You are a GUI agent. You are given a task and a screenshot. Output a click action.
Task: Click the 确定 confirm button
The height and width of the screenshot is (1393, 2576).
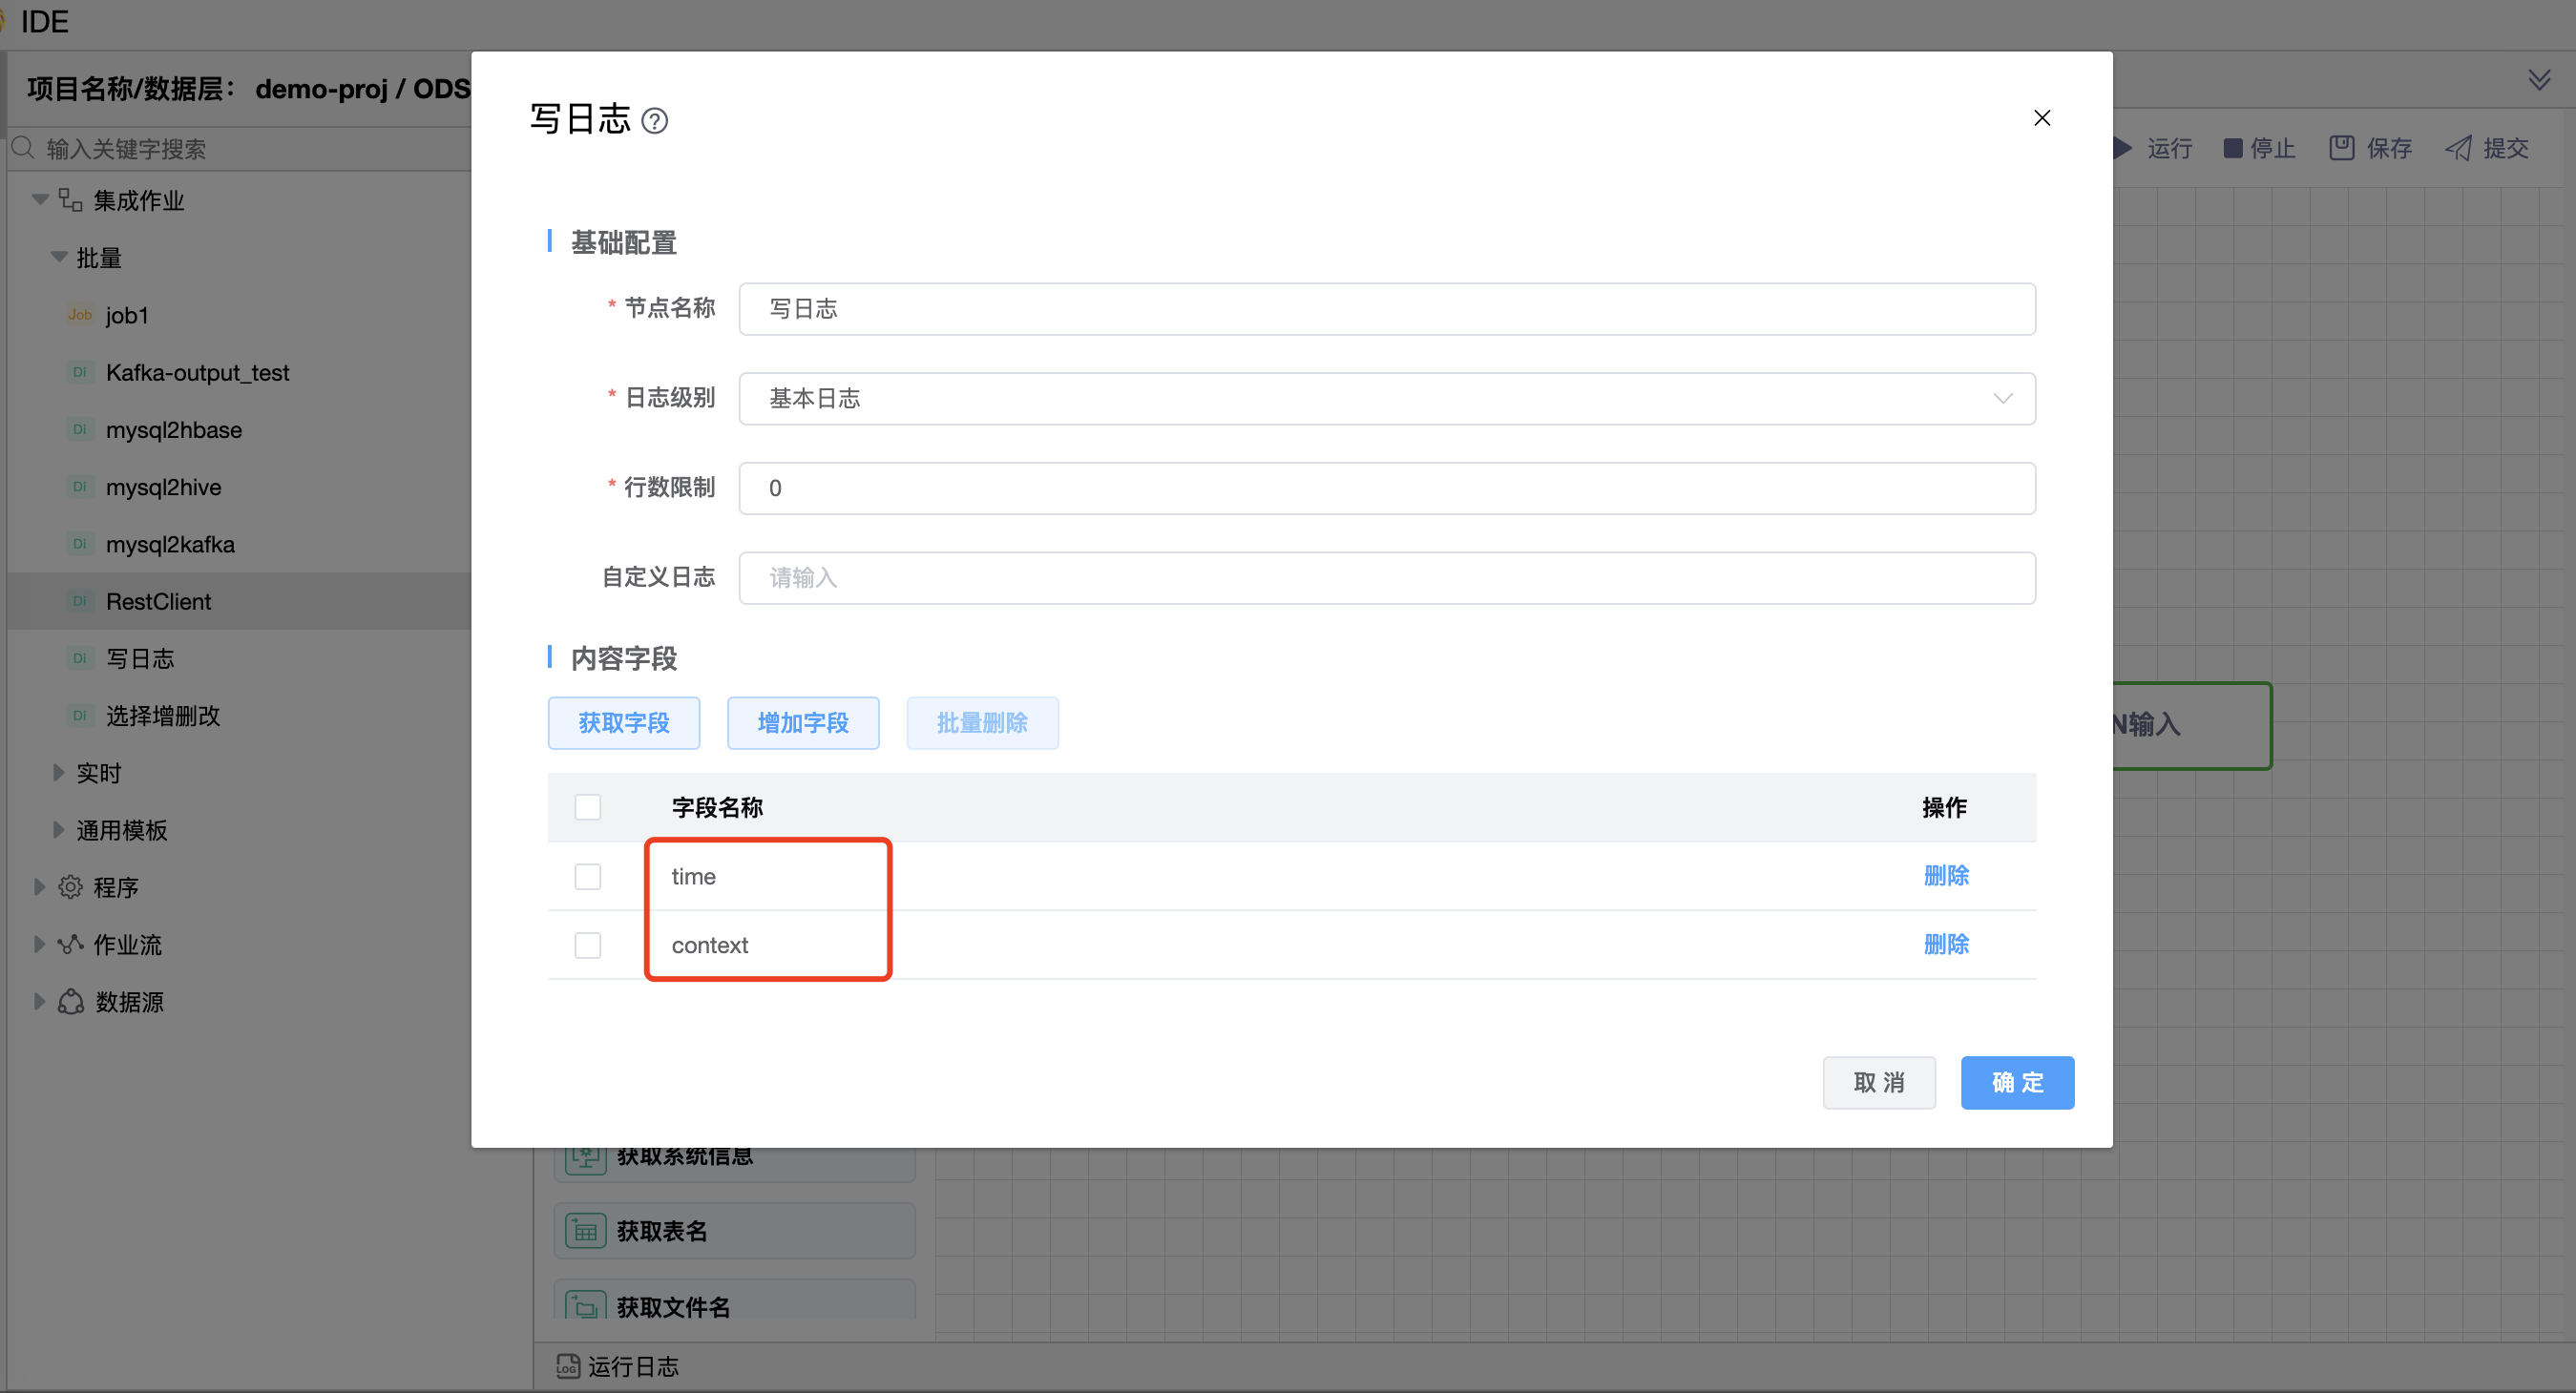2017,1082
